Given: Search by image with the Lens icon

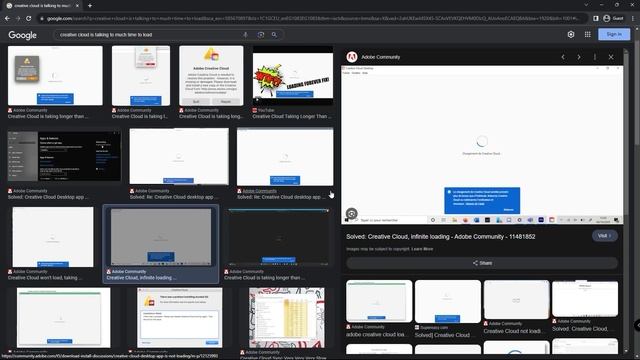Looking at the screenshot, I should click(x=261, y=35).
